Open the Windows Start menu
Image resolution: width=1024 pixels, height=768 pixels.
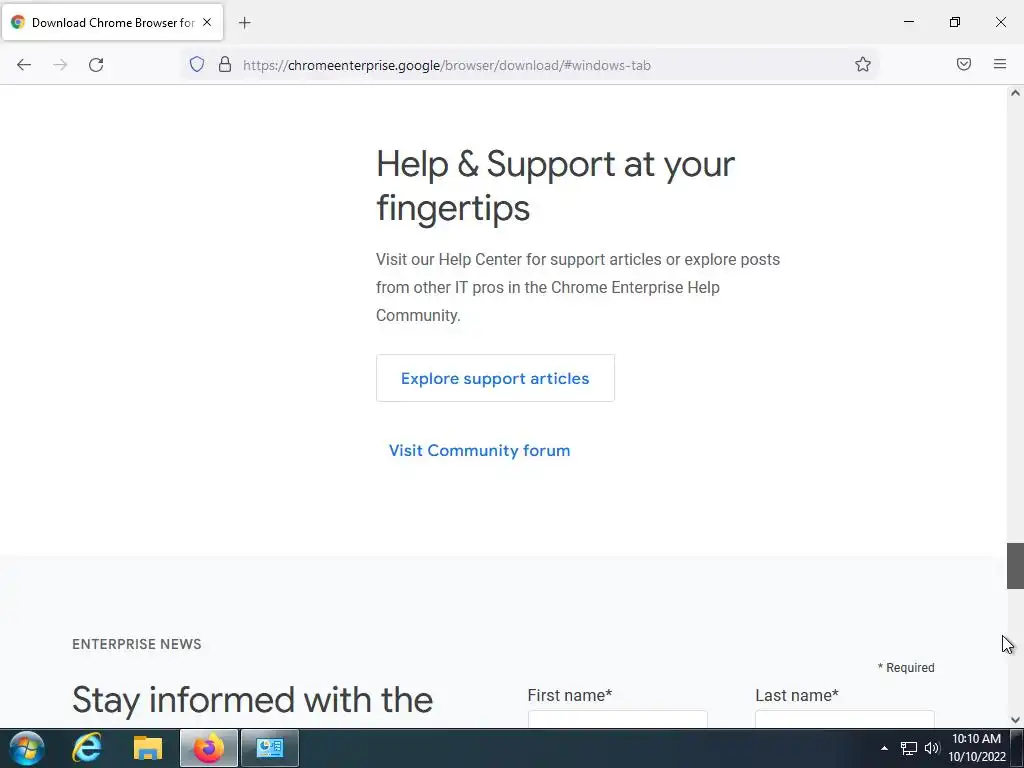[x=27, y=748]
